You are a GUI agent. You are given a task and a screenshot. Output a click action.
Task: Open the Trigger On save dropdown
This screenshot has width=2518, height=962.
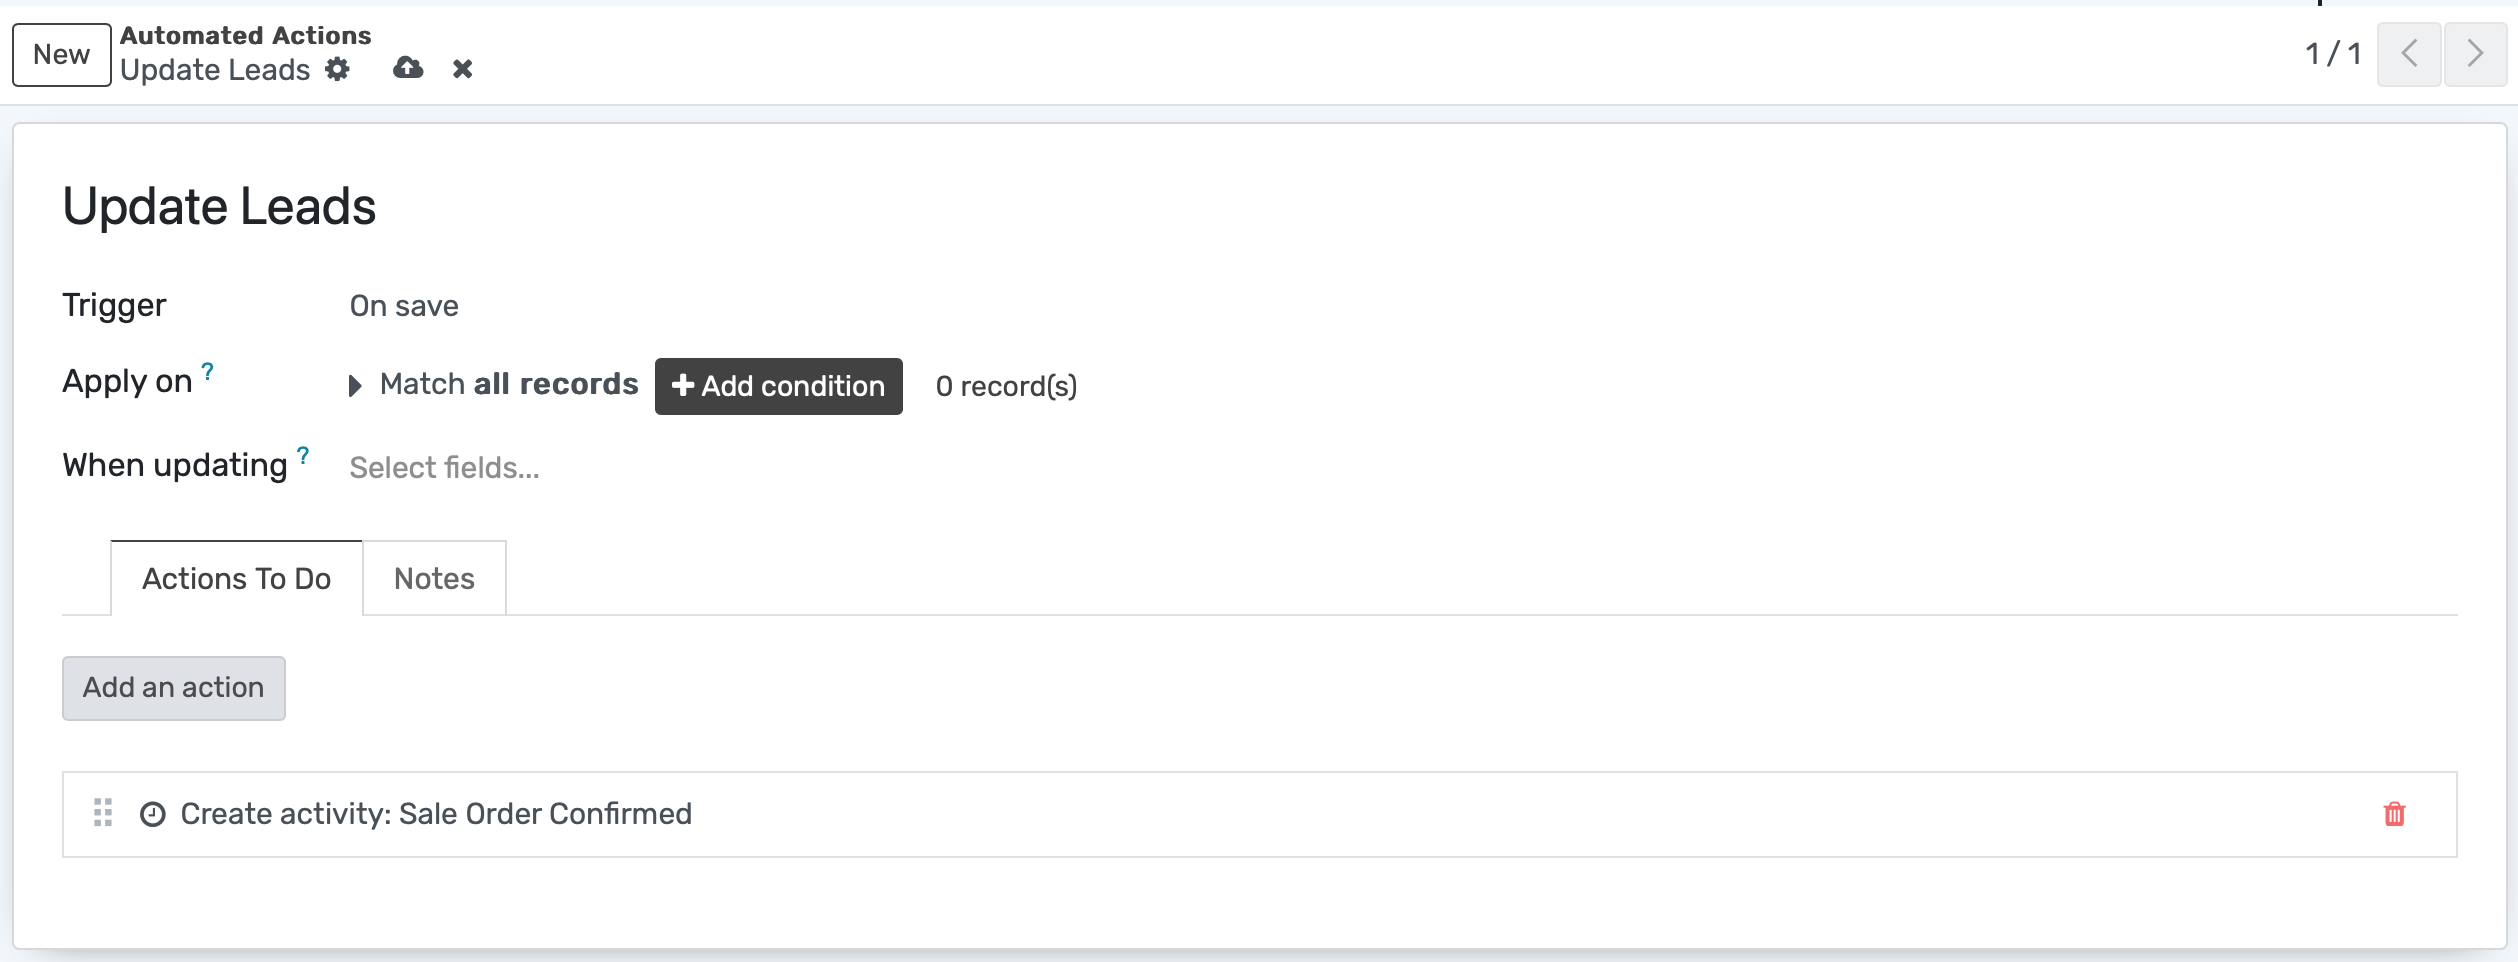coord(404,306)
